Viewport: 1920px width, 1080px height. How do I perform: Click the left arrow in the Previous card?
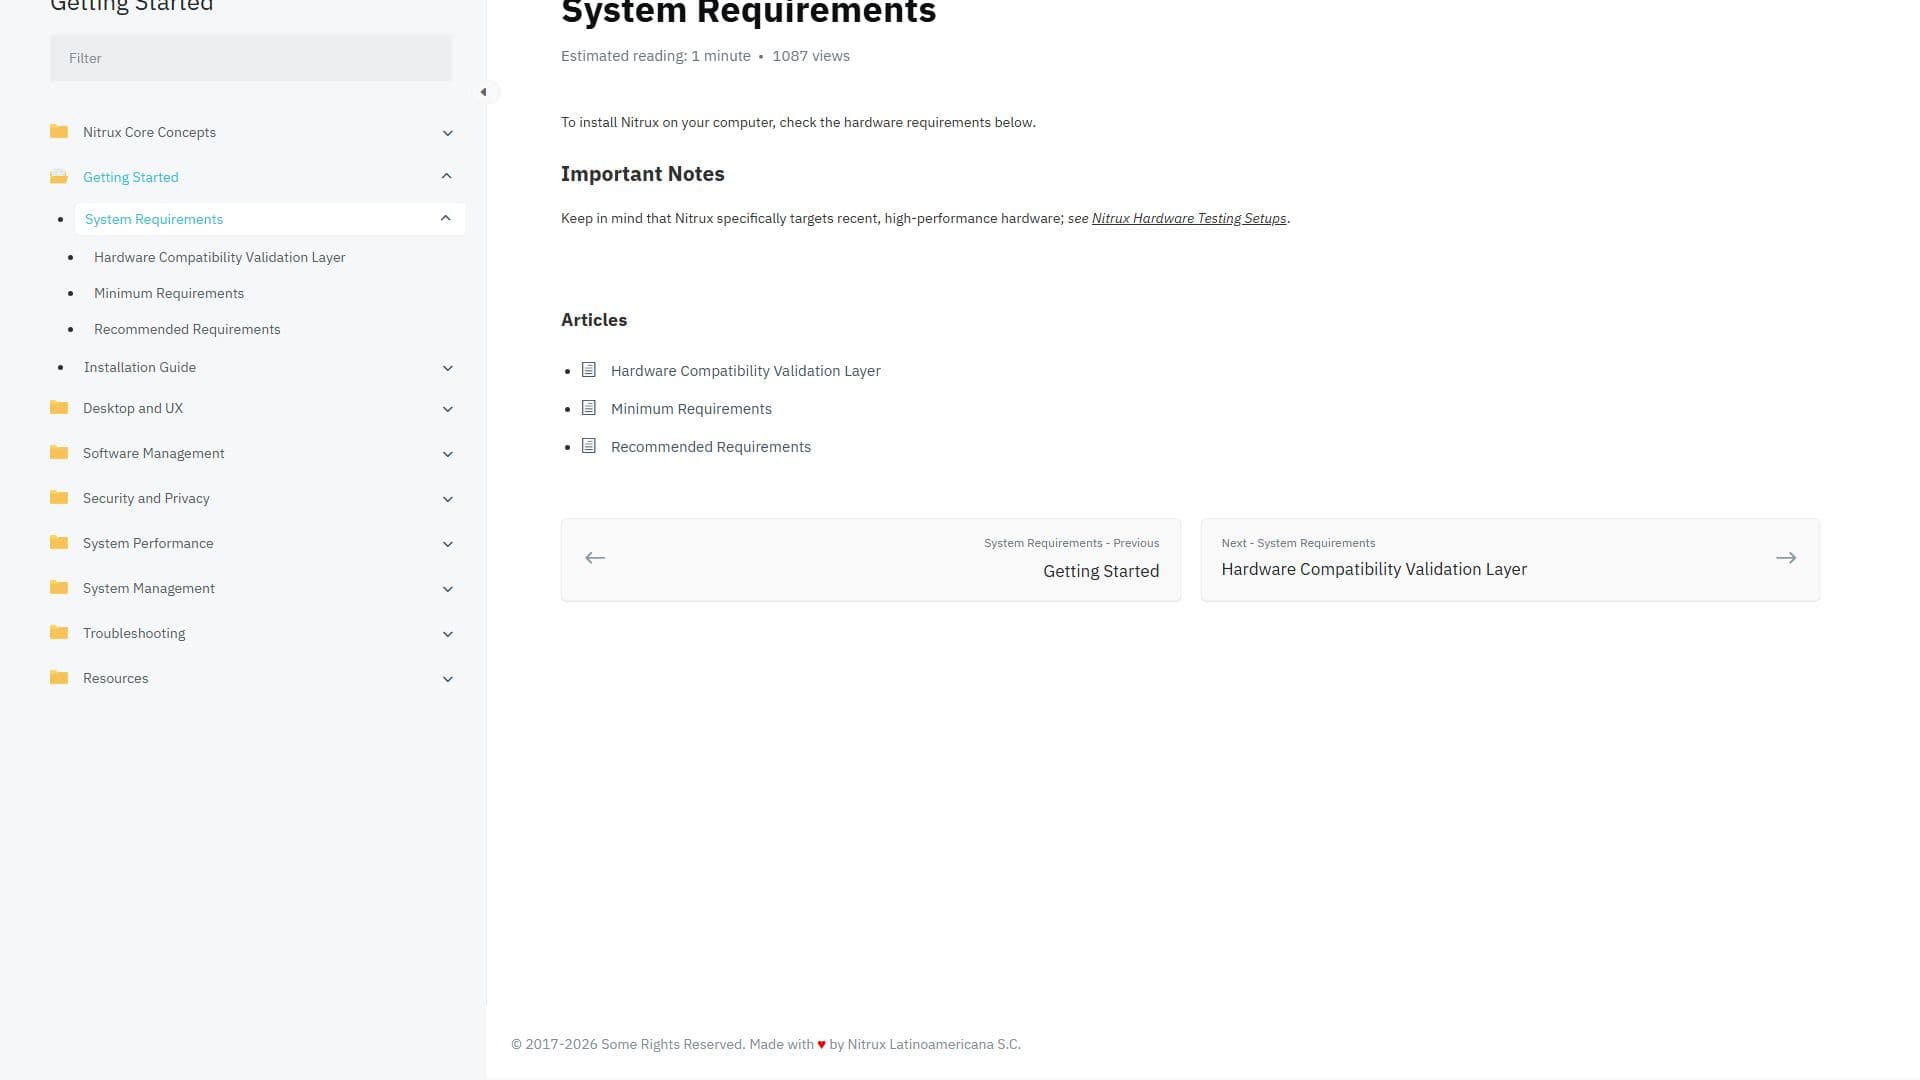[595, 558]
